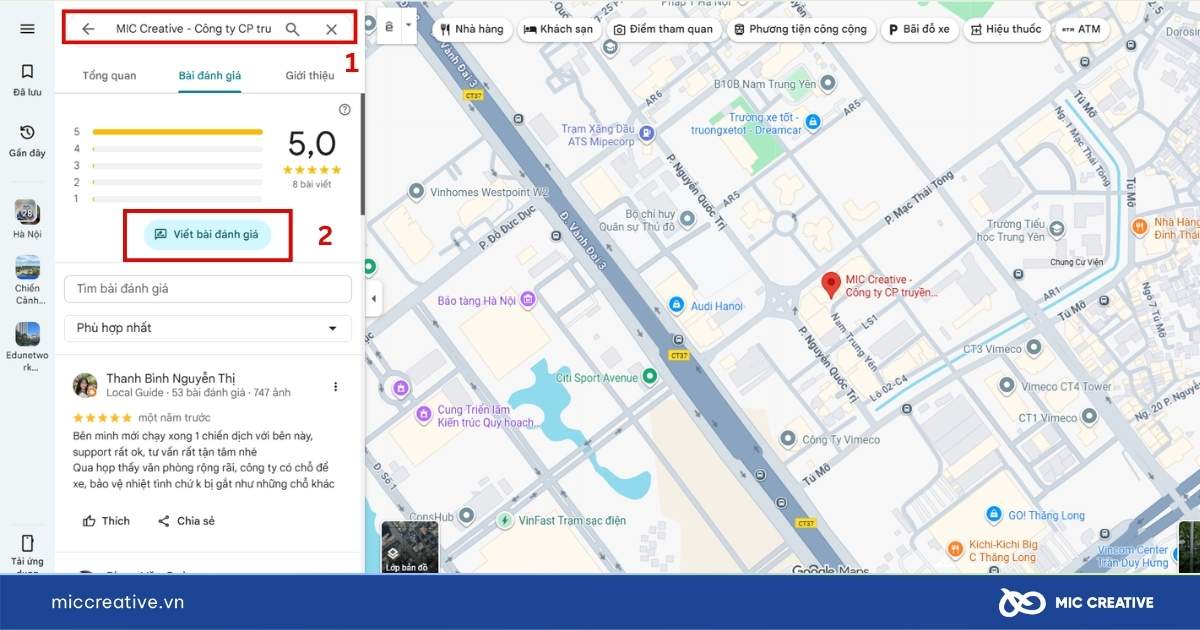Viewport: 1200px width, 630px height.
Task: Filter by Điểm tham quan chip
Action: (x=663, y=29)
